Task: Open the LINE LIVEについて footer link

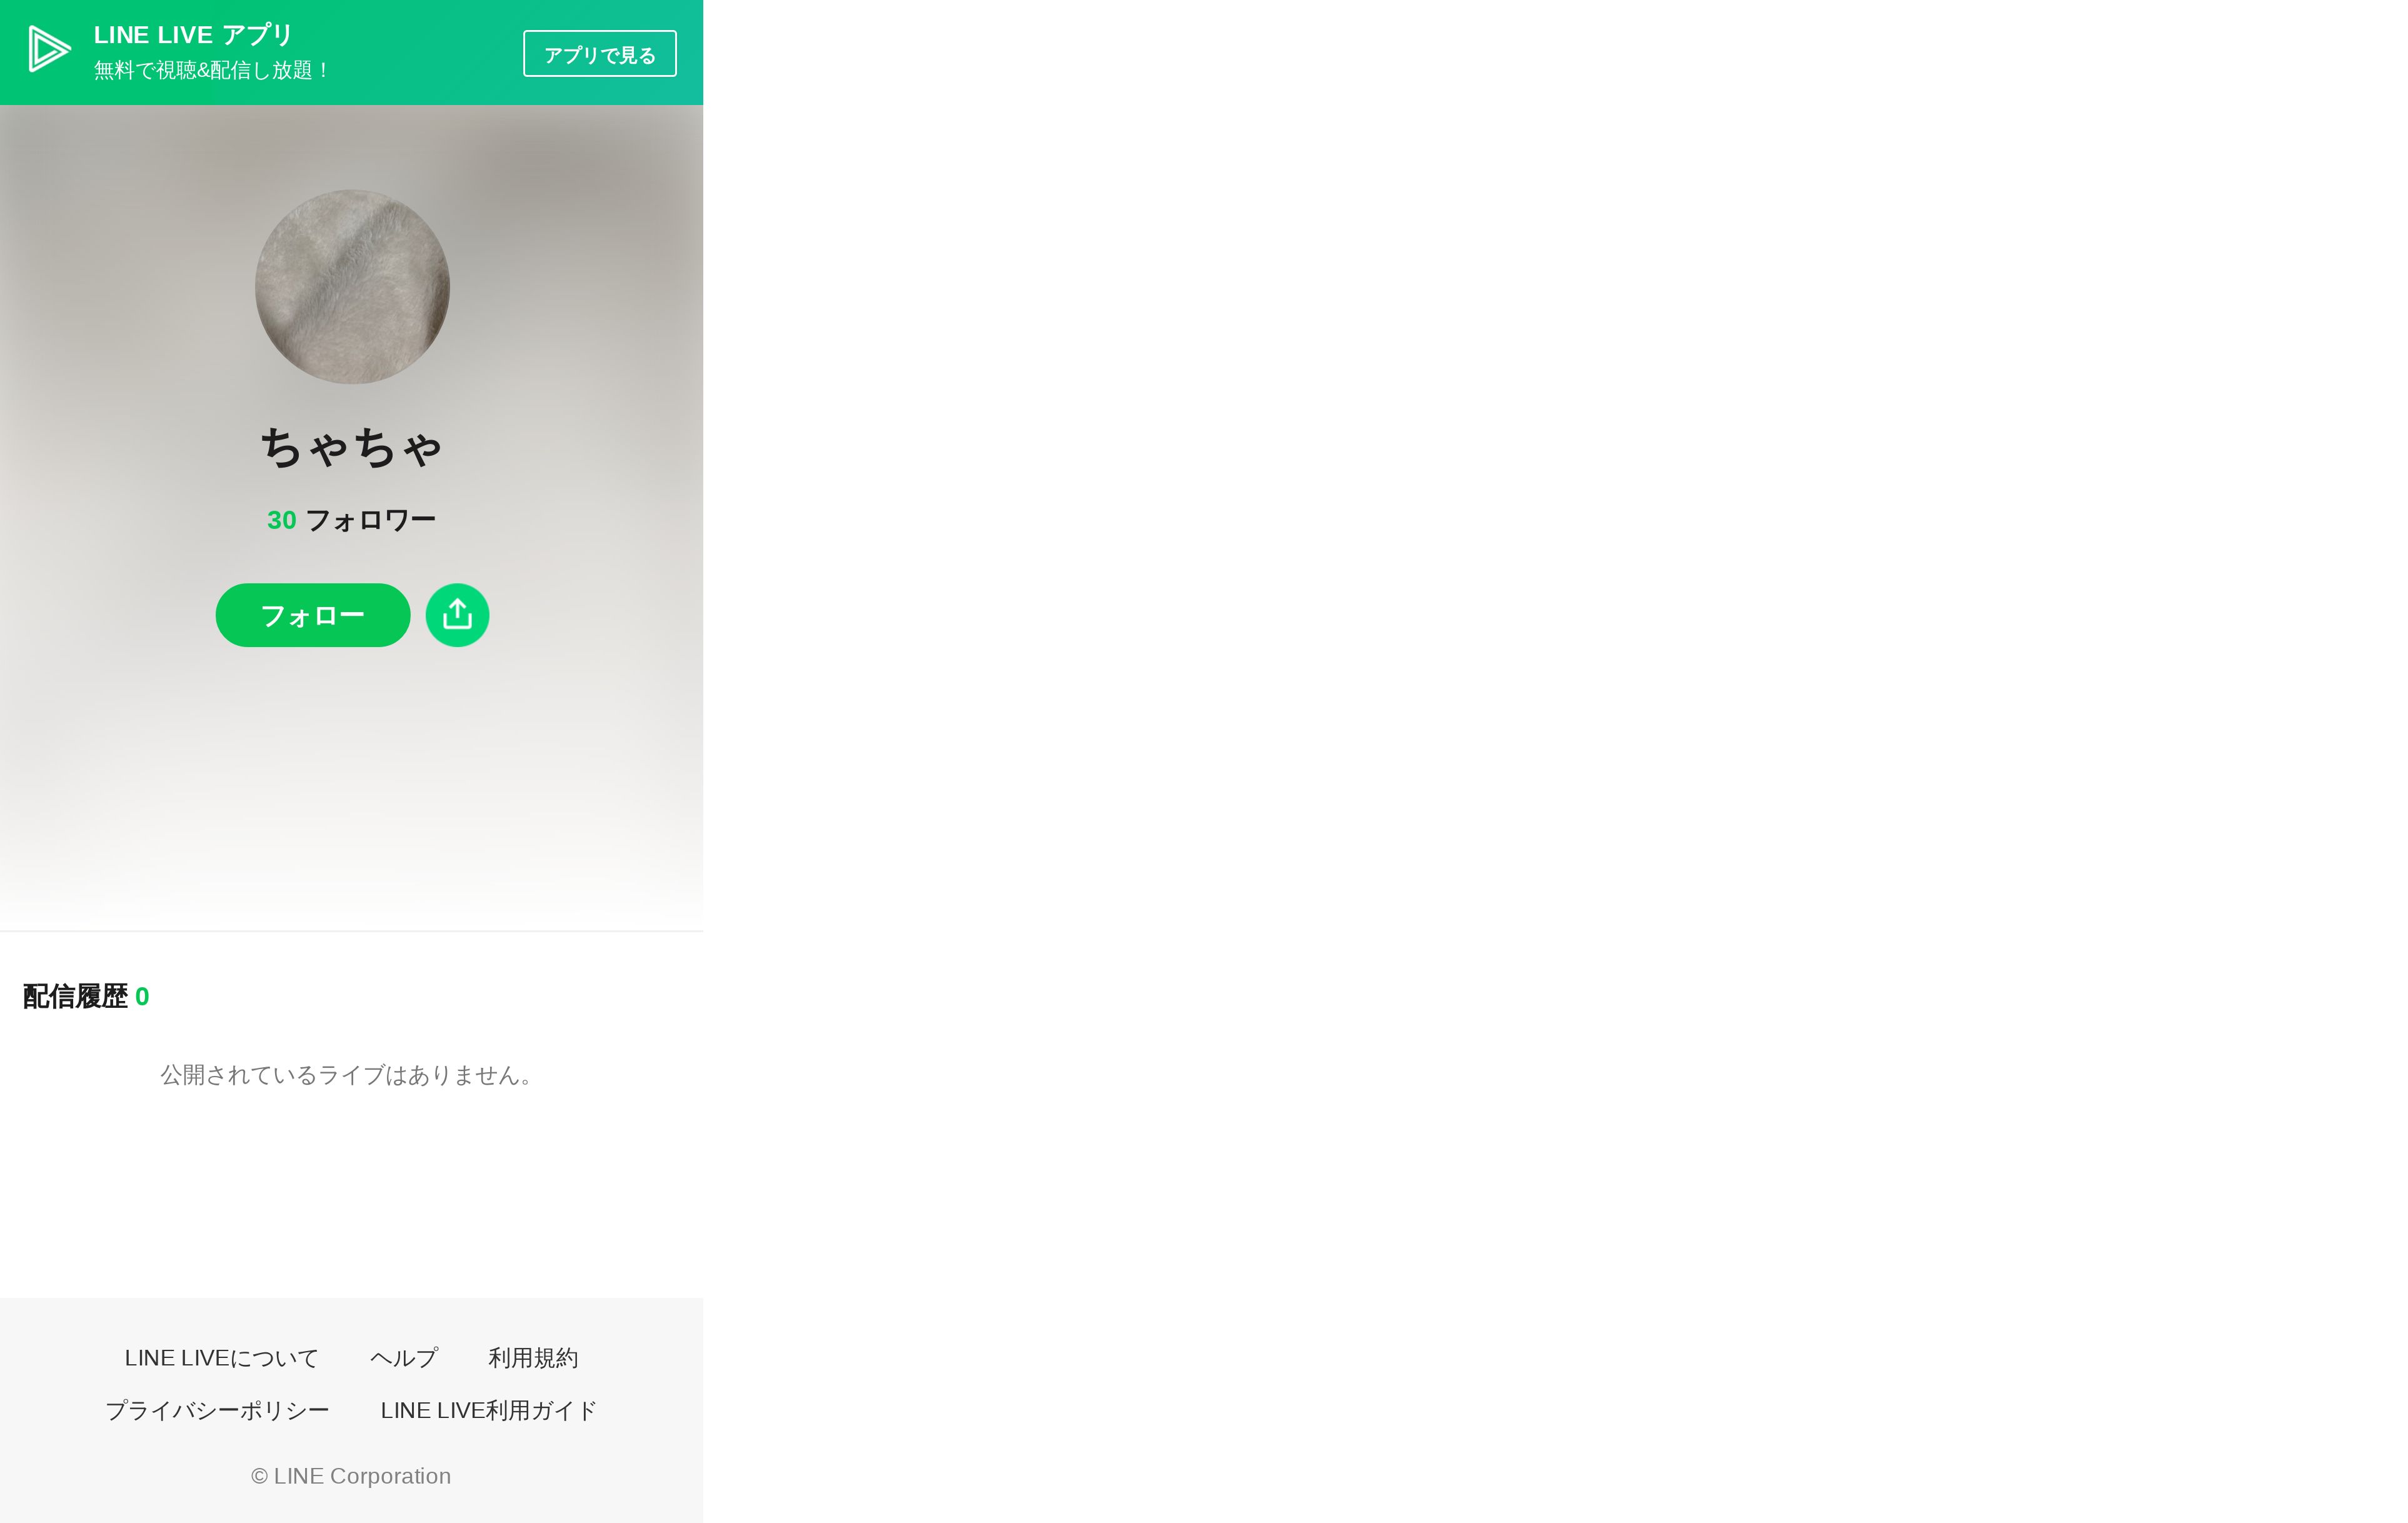Action: [x=222, y=1358]
